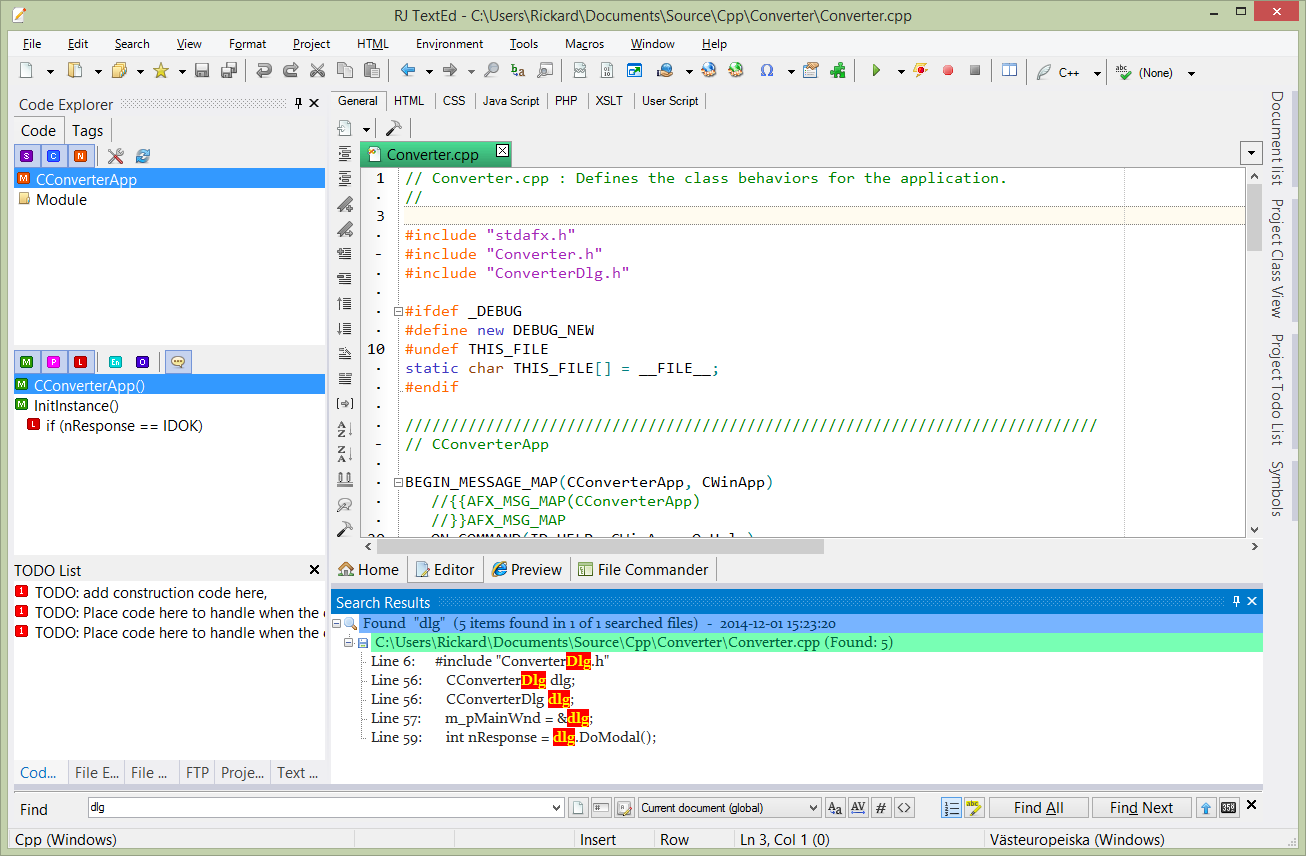Click the Cut scissors icon

[x=318, y=71]
